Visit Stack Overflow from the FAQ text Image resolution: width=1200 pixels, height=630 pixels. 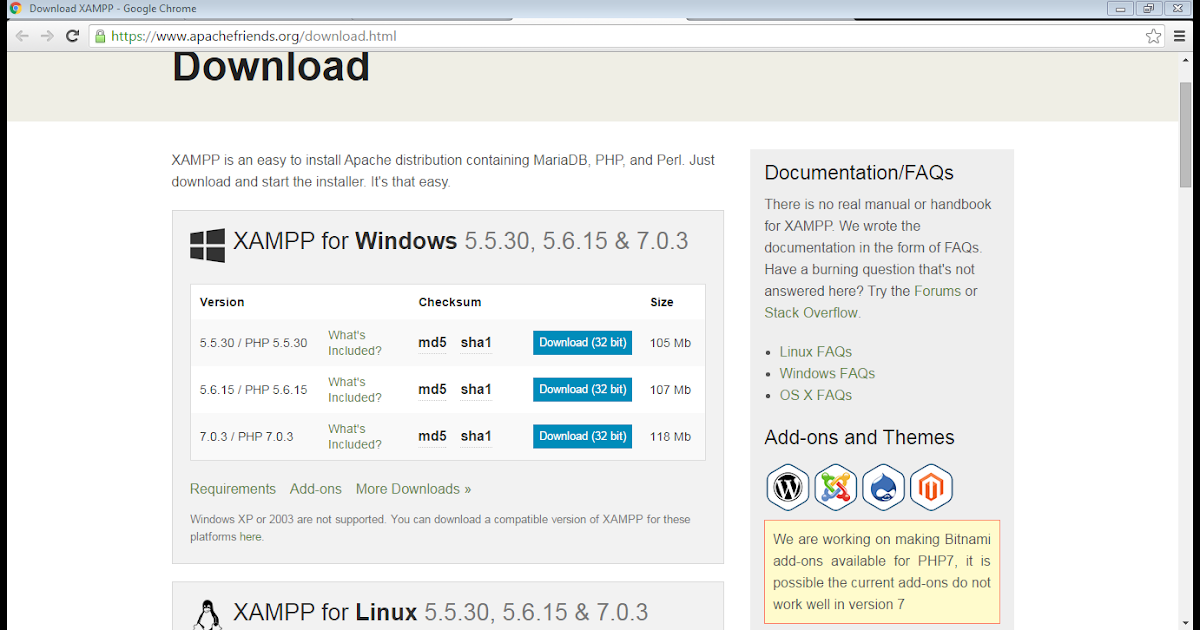[x=811, y=312]
